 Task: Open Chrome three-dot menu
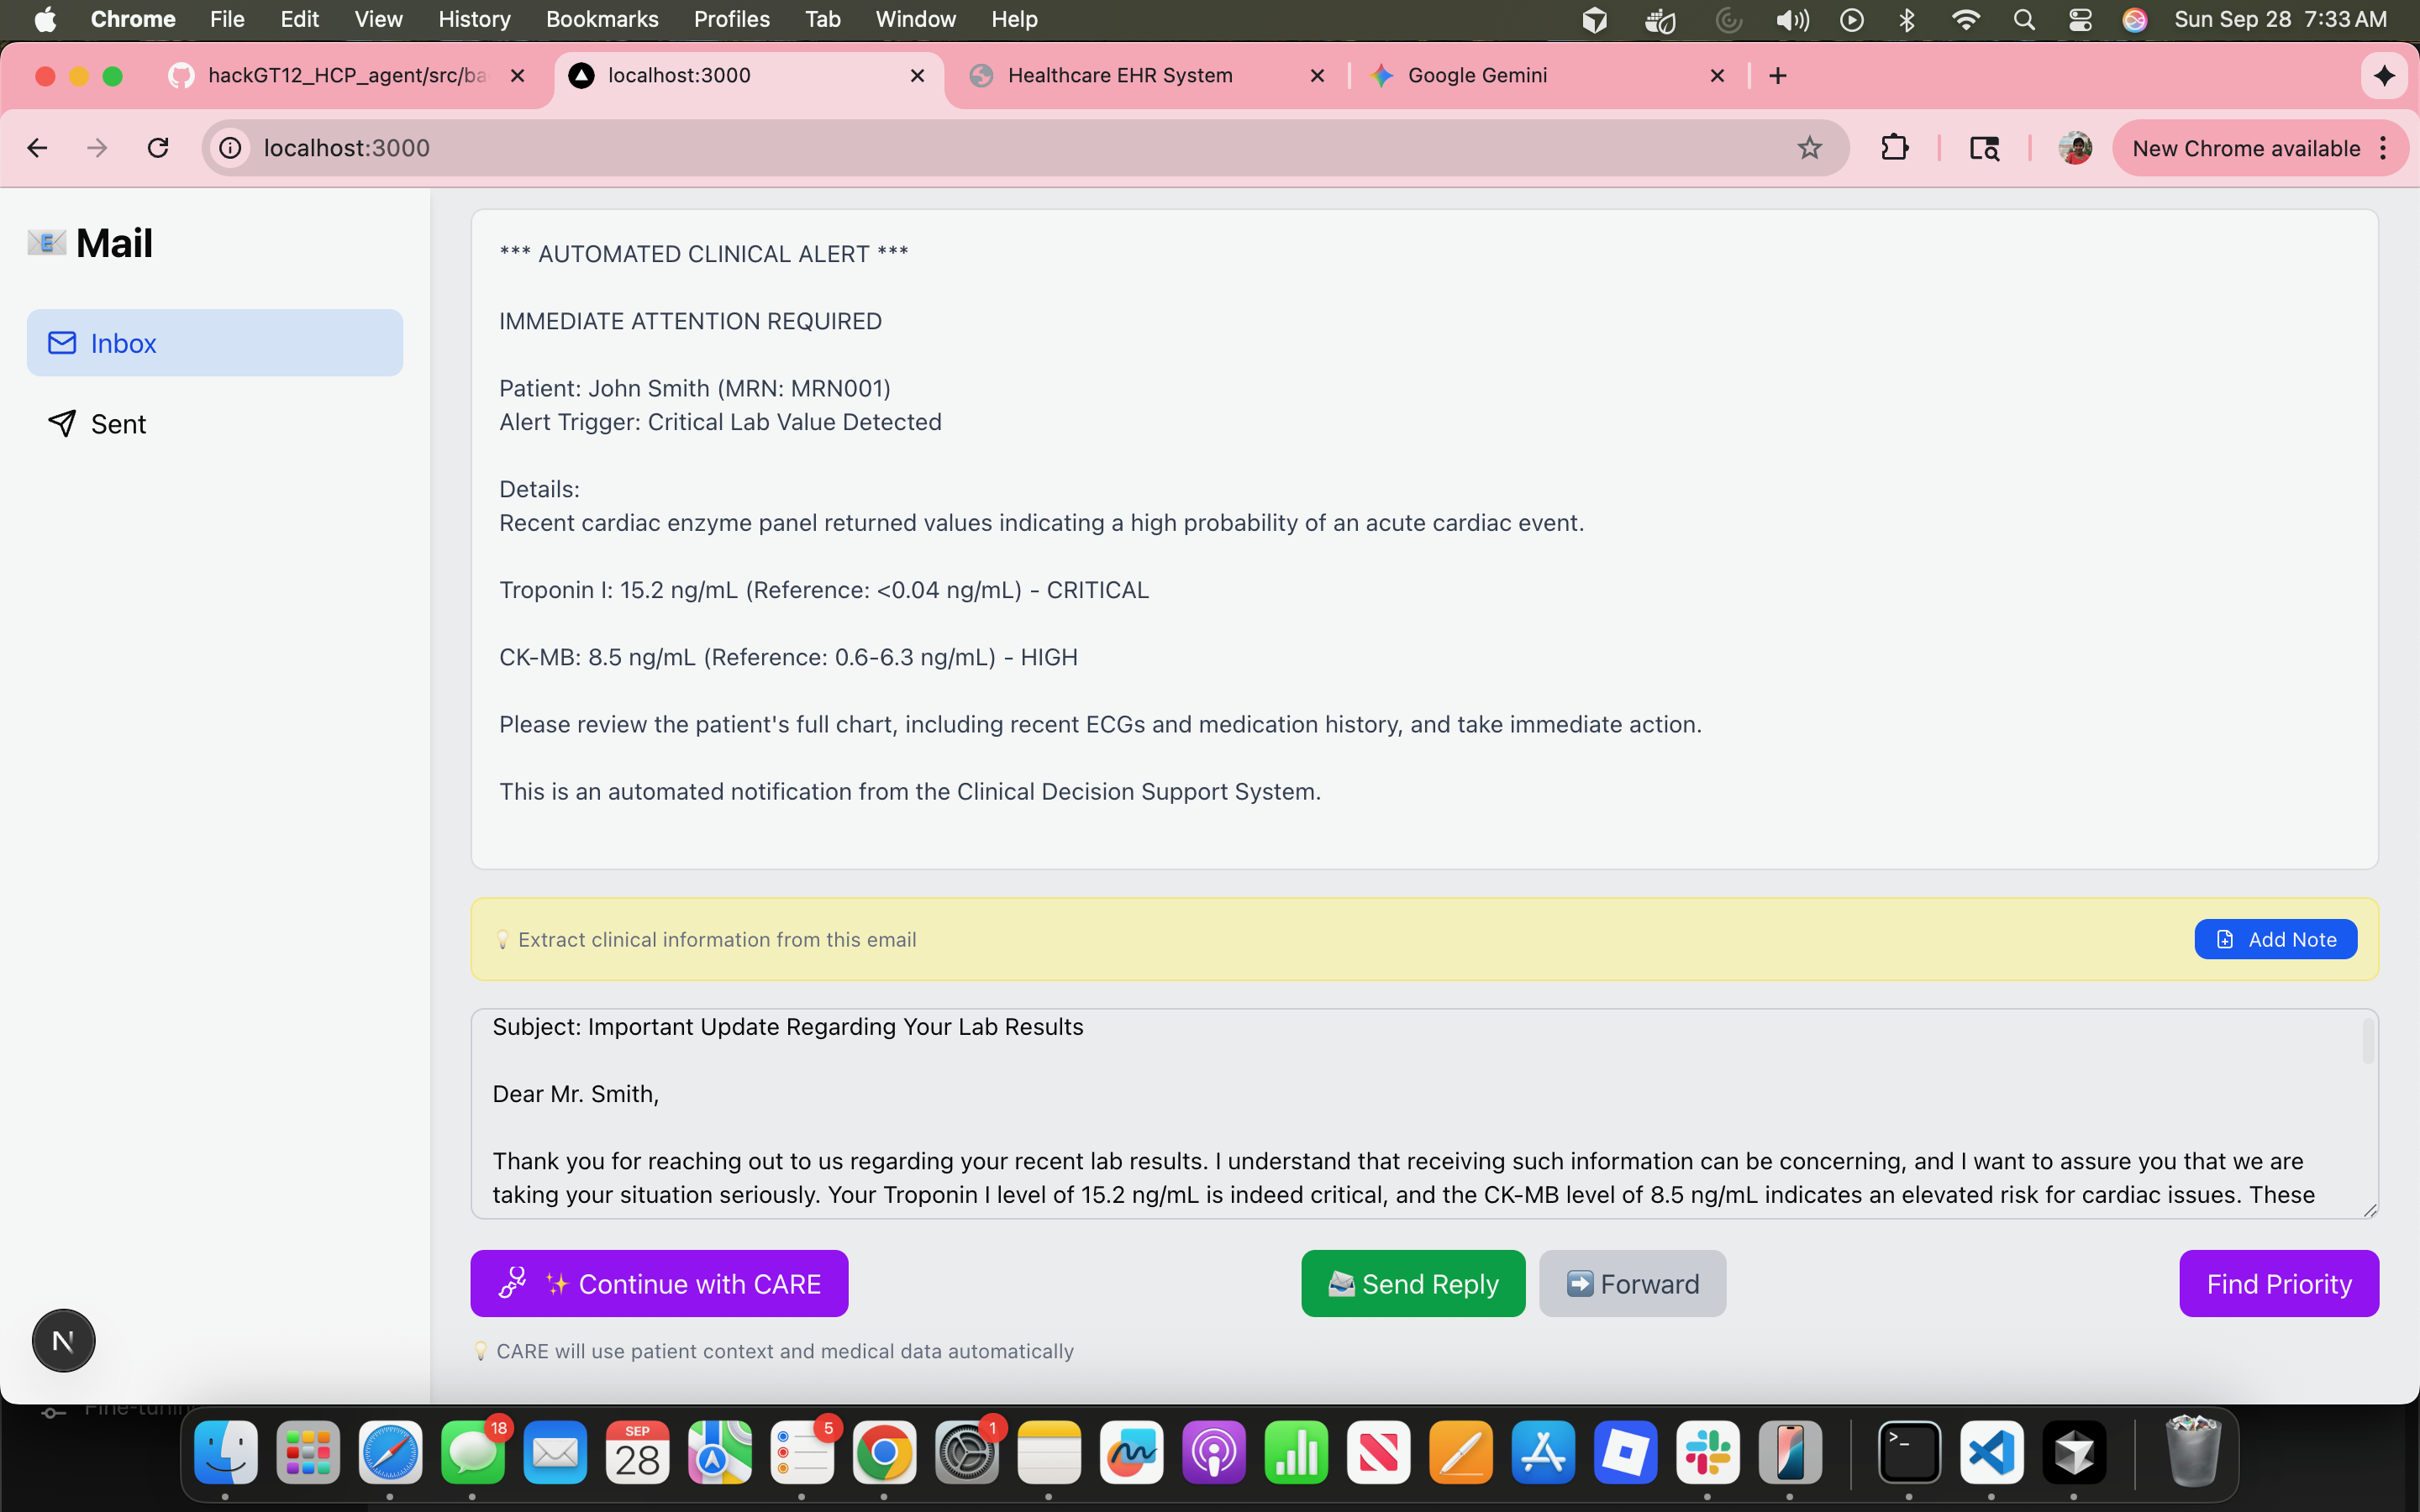2384,148
